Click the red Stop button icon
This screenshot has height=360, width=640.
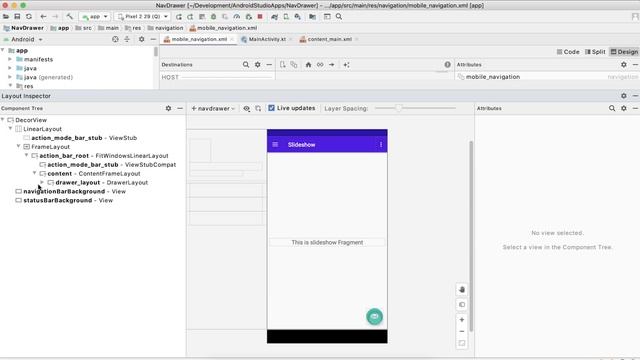tap(260, 17)
